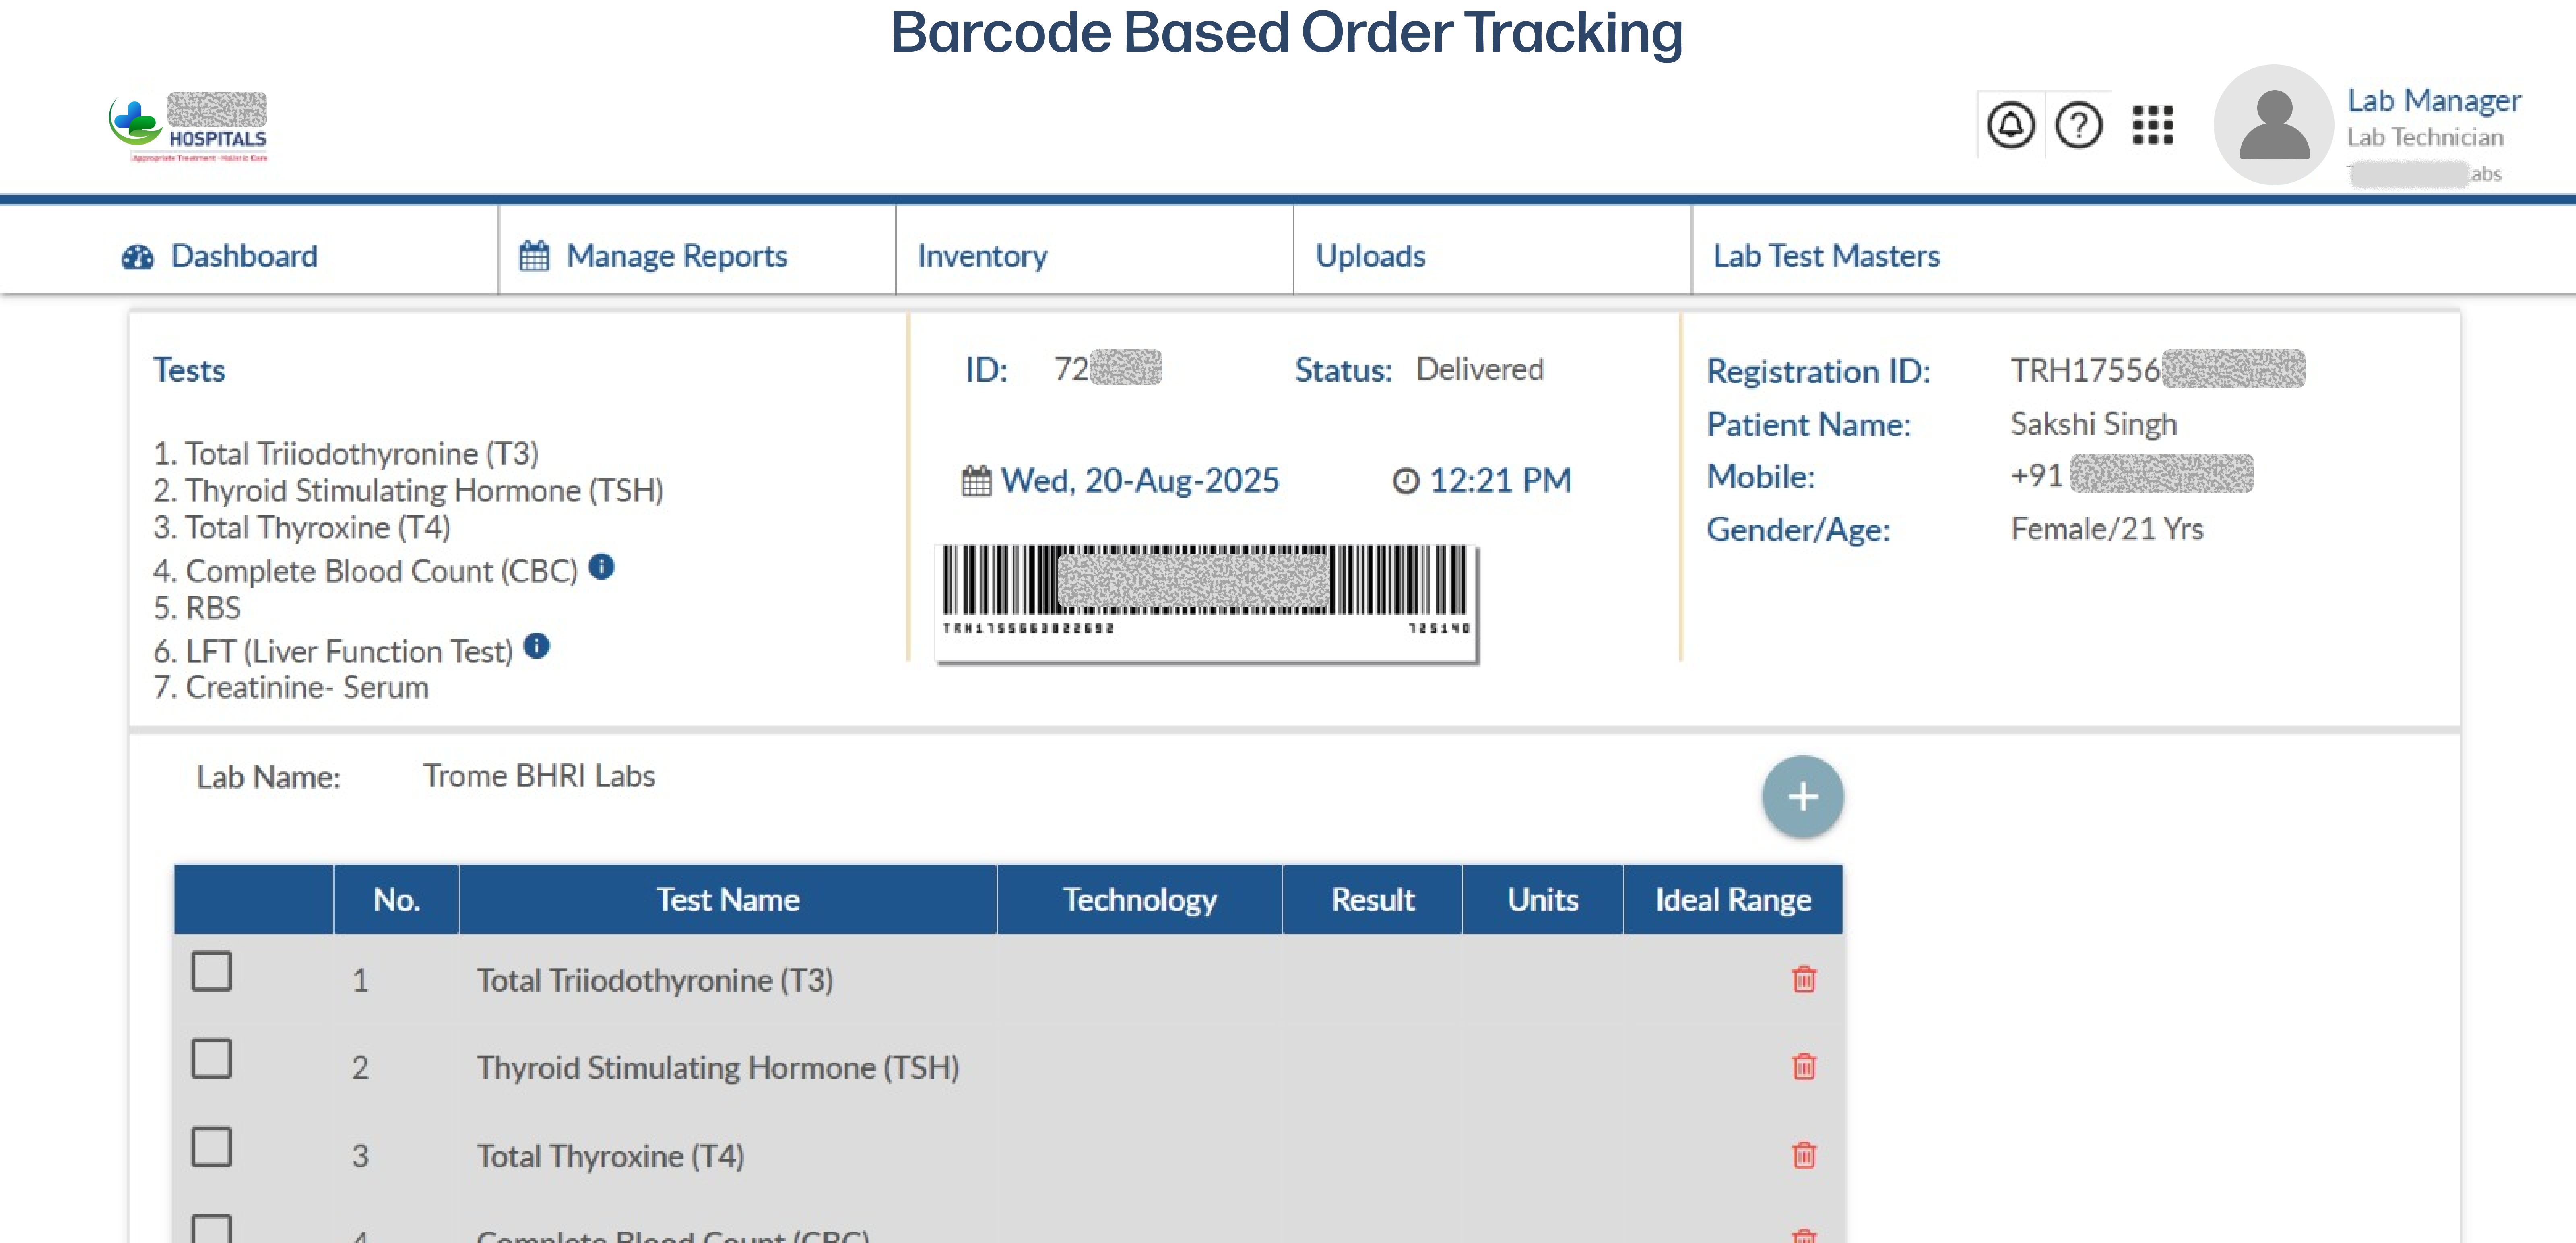Click '2. Thyroid Stimulating Hormone (TSH)' in Tests list

408,491
